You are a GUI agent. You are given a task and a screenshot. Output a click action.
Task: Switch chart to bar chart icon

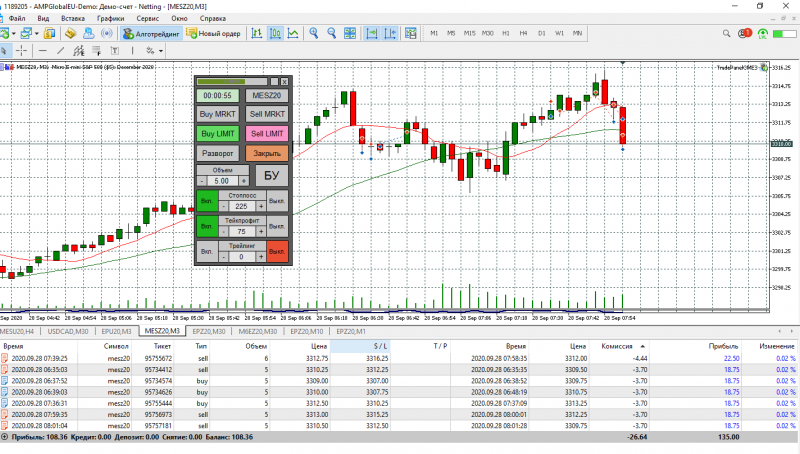tap(257, 33)
